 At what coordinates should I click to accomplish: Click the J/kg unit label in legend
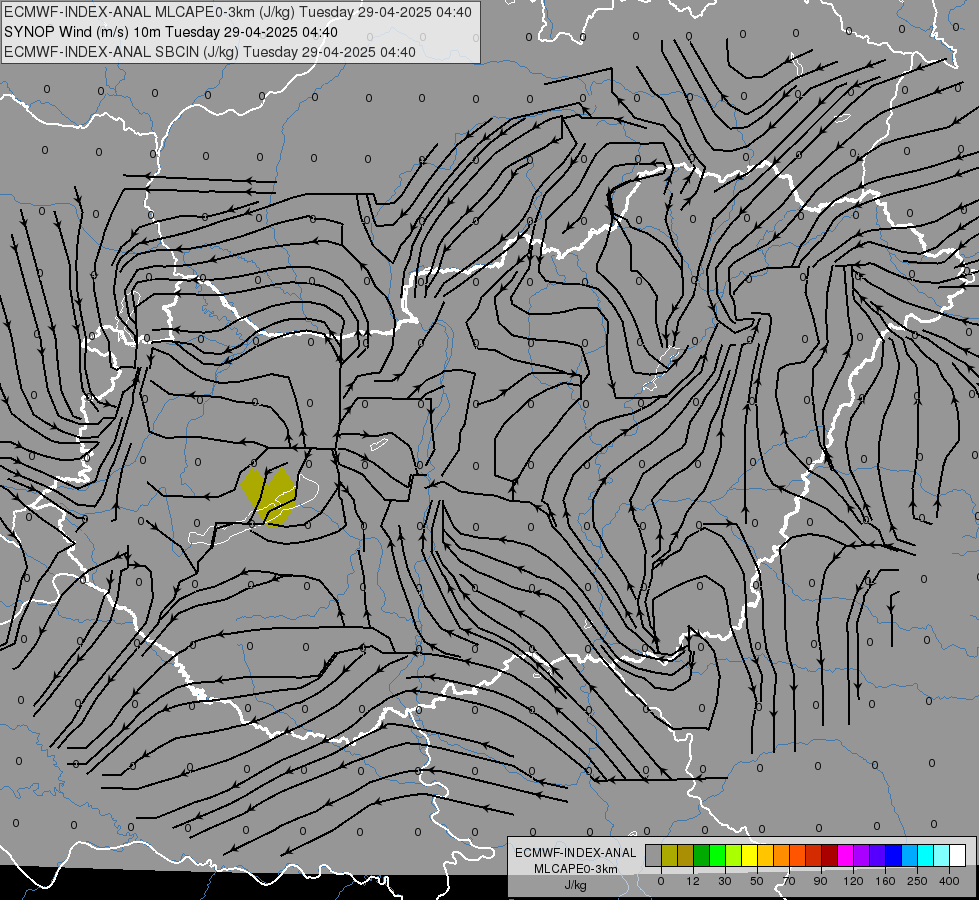pyautogui.click(x=576, y=885)
